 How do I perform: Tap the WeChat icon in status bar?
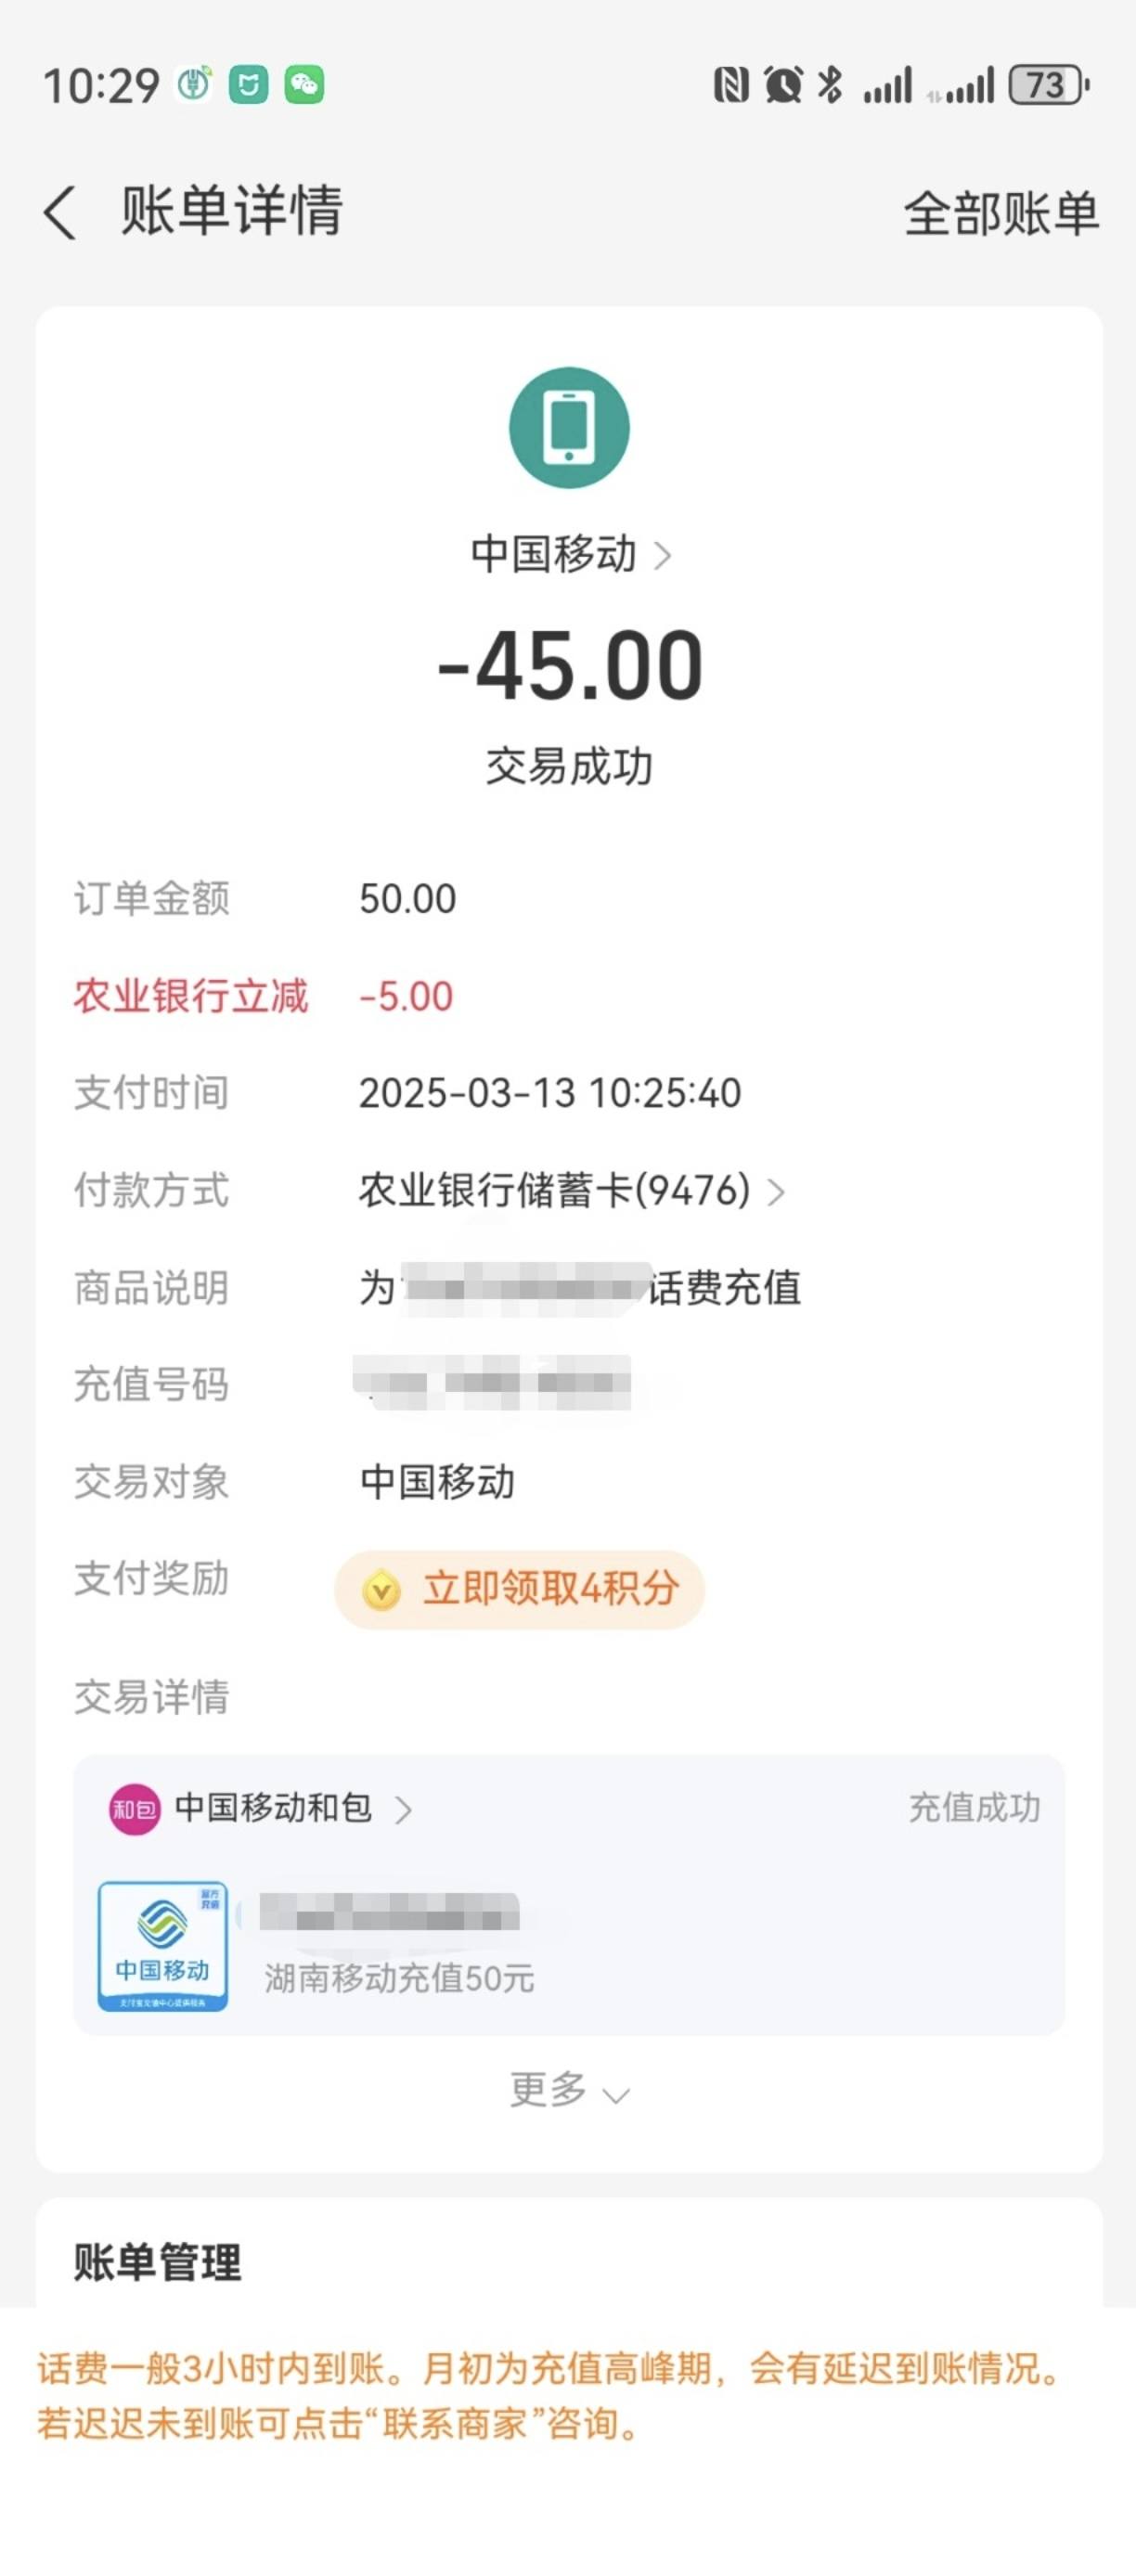click(304, 85)
